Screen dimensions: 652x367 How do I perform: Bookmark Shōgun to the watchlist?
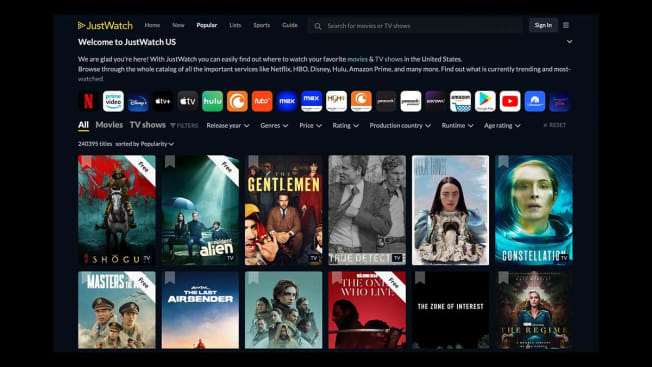[x=86, y=161]
